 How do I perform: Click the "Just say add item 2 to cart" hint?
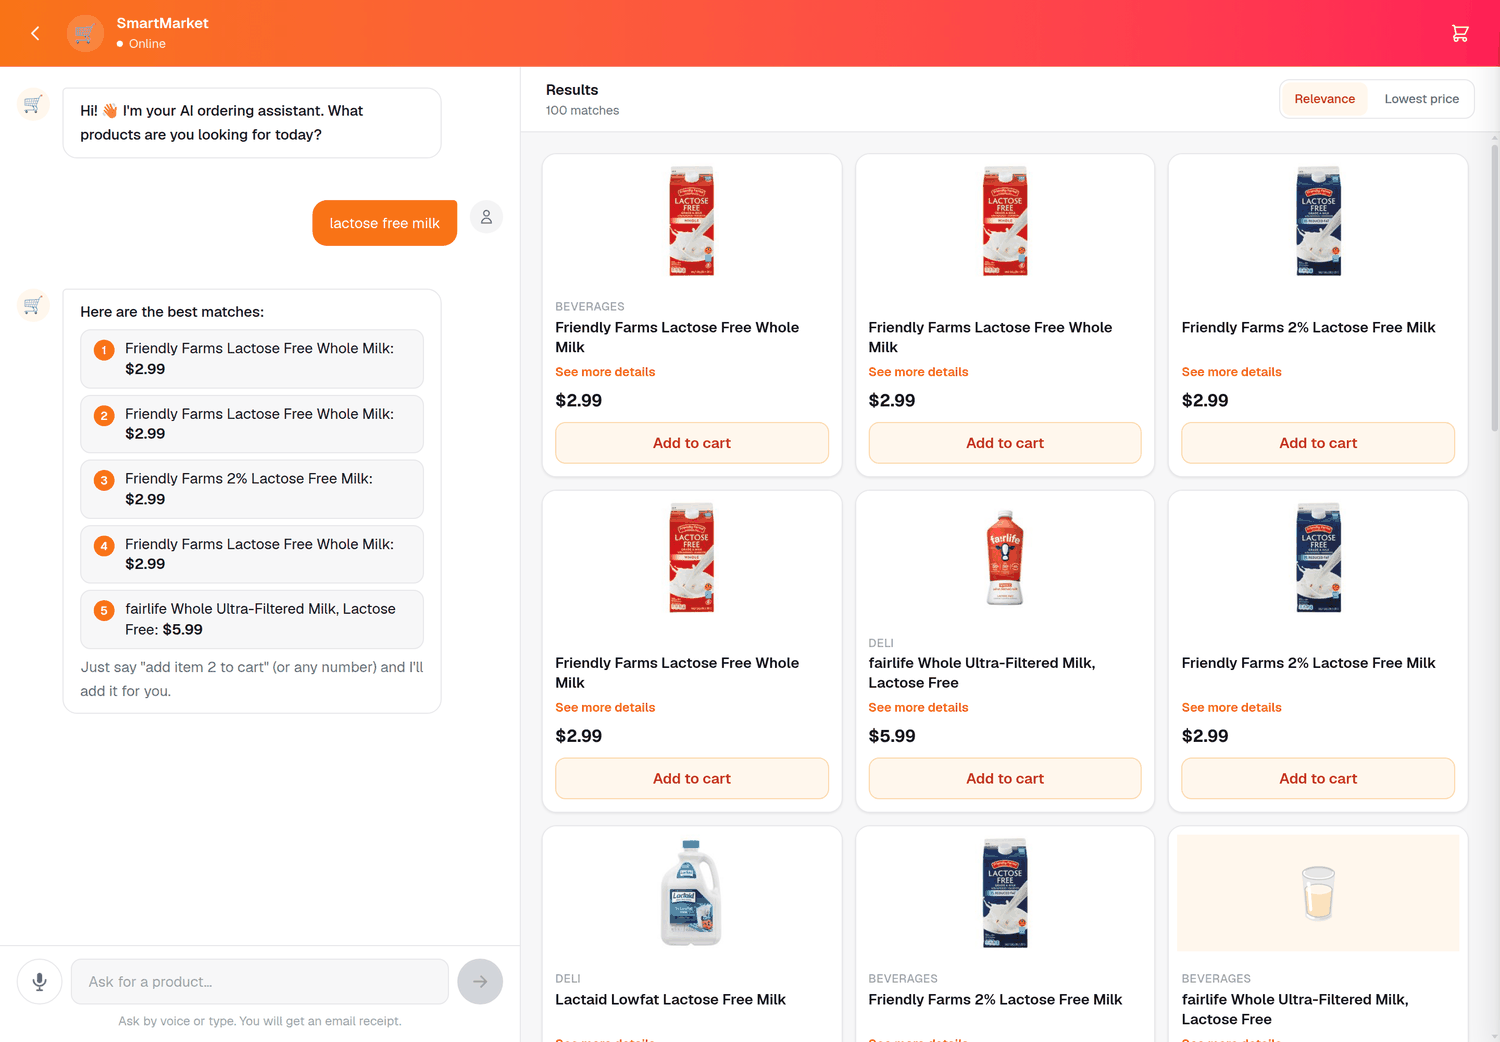(252, 679)
